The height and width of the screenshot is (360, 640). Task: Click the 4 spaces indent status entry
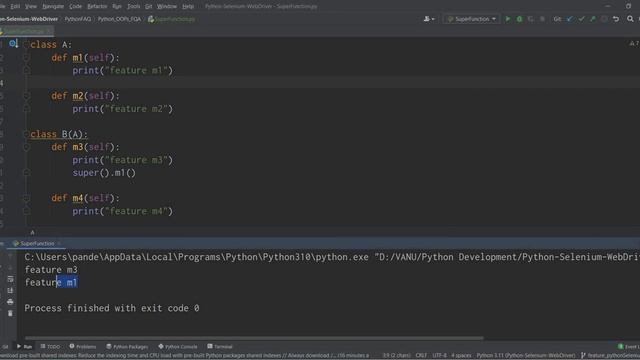click(461, 356)
